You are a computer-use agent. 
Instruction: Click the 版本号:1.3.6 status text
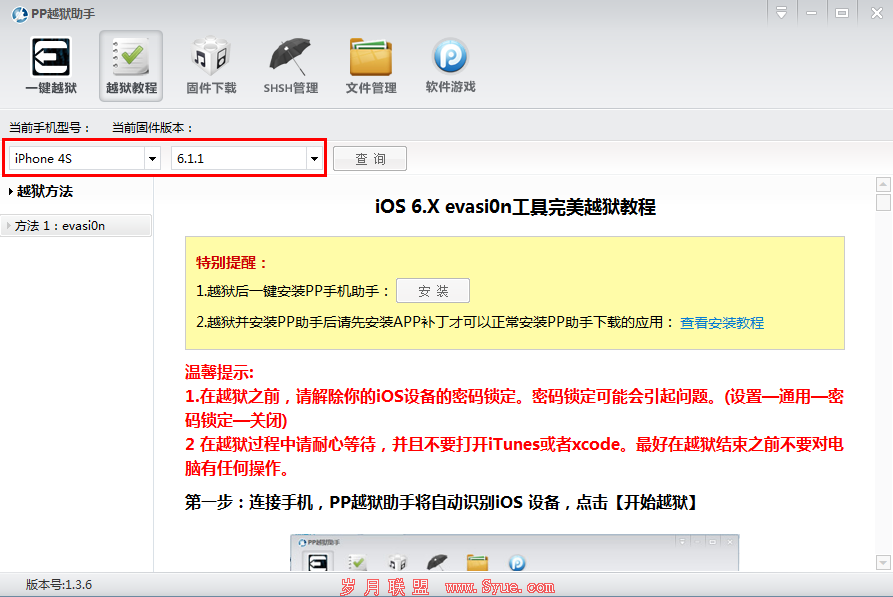[x=59, y=585]
